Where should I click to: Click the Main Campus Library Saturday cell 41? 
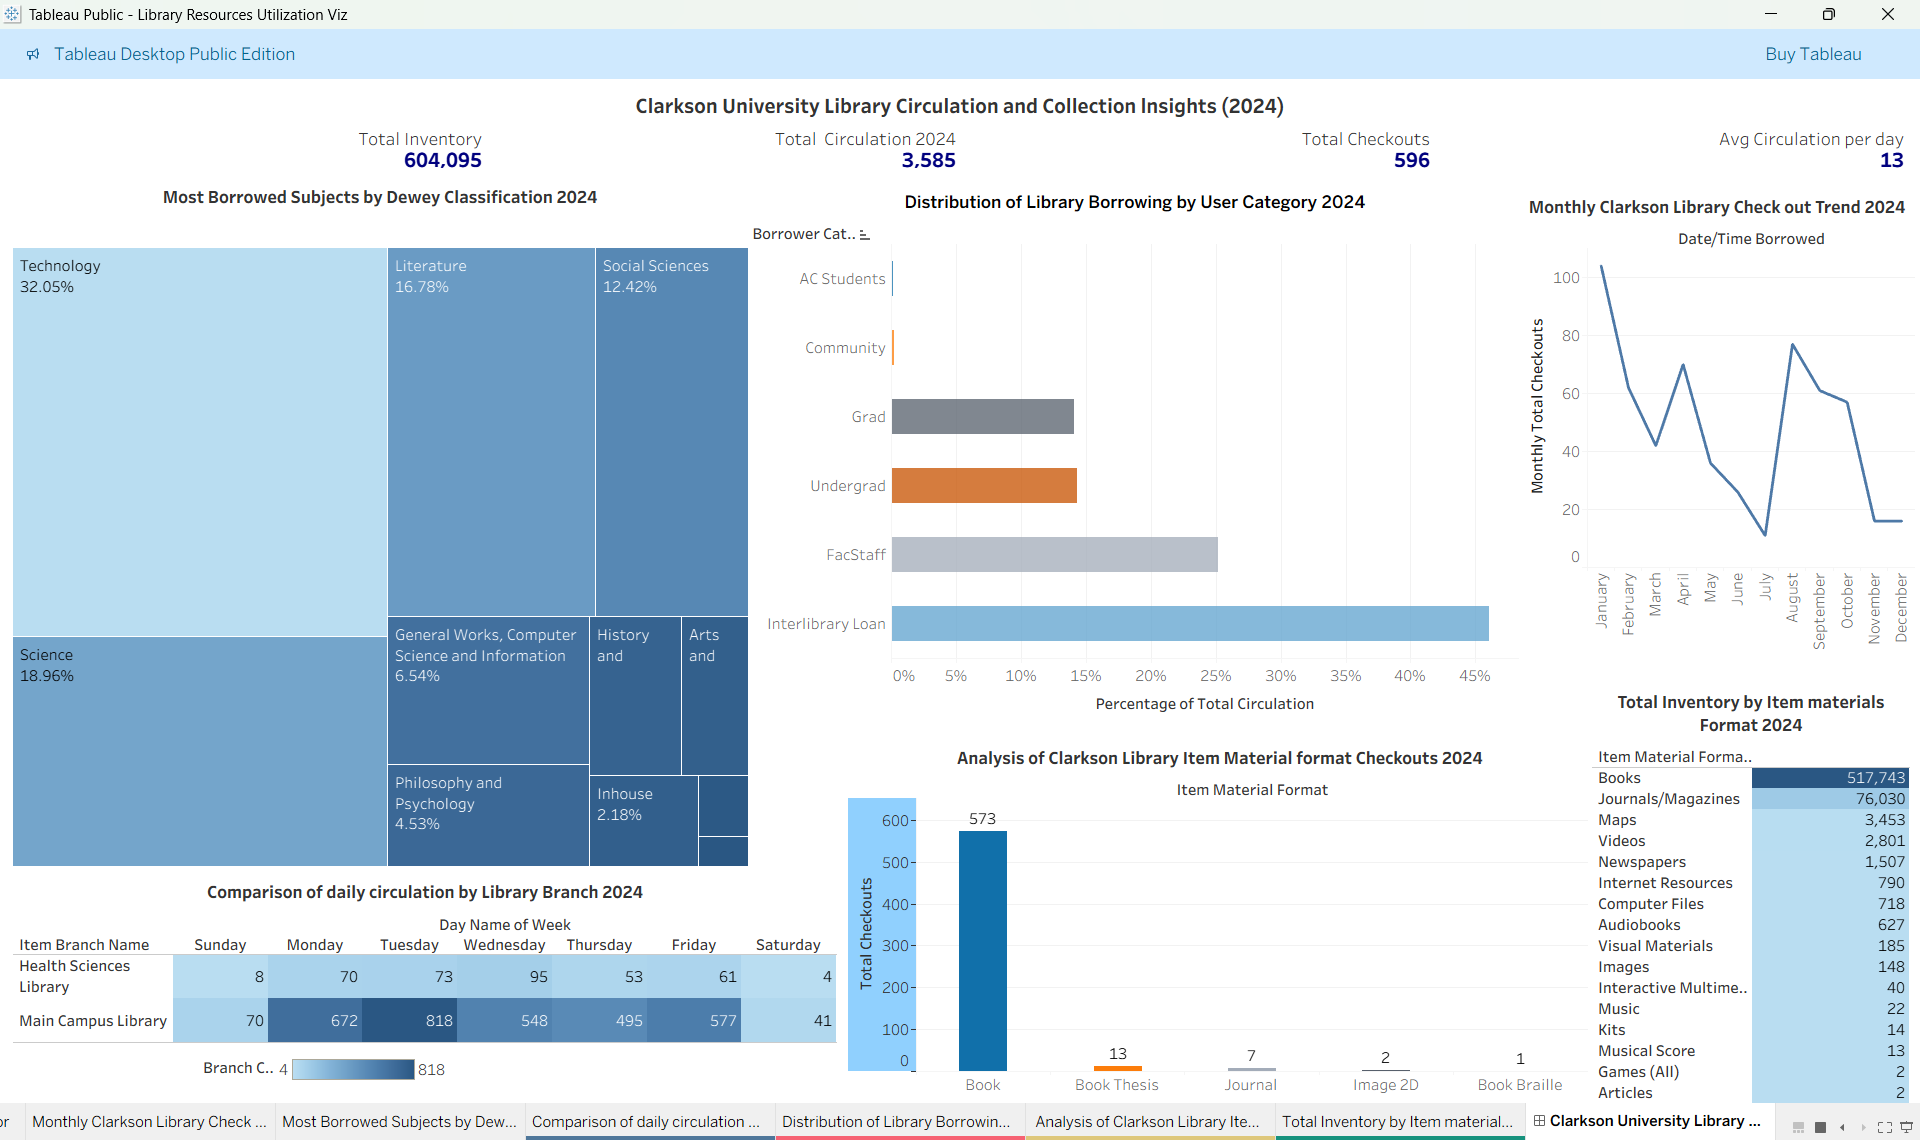pos(789,1021)
